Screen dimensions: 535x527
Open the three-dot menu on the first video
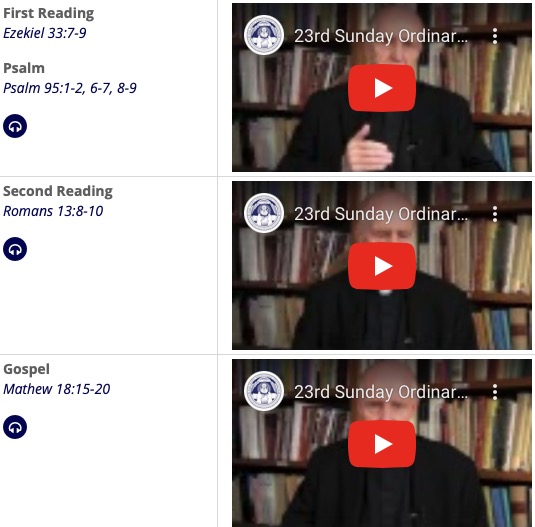pyautogui.click(x=495, y=36)
